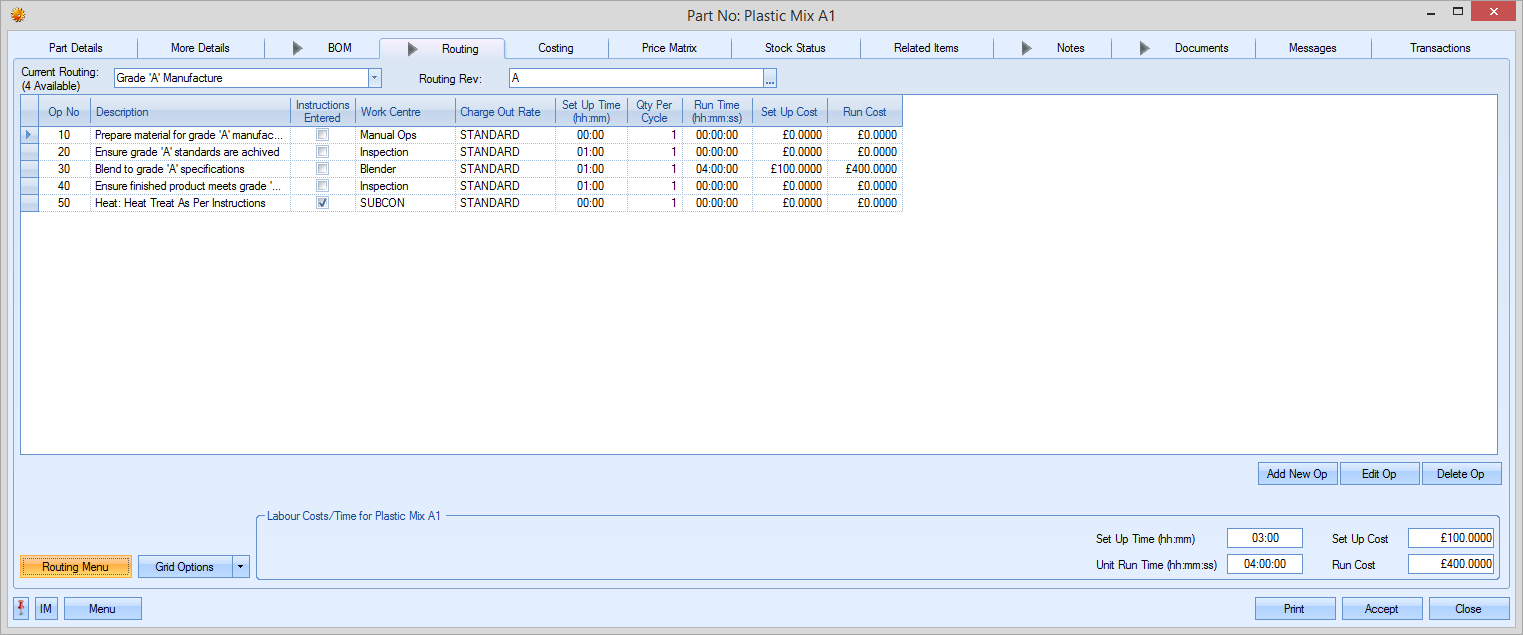Click the arrow marker on the Documents tab

coord(1145,48)
